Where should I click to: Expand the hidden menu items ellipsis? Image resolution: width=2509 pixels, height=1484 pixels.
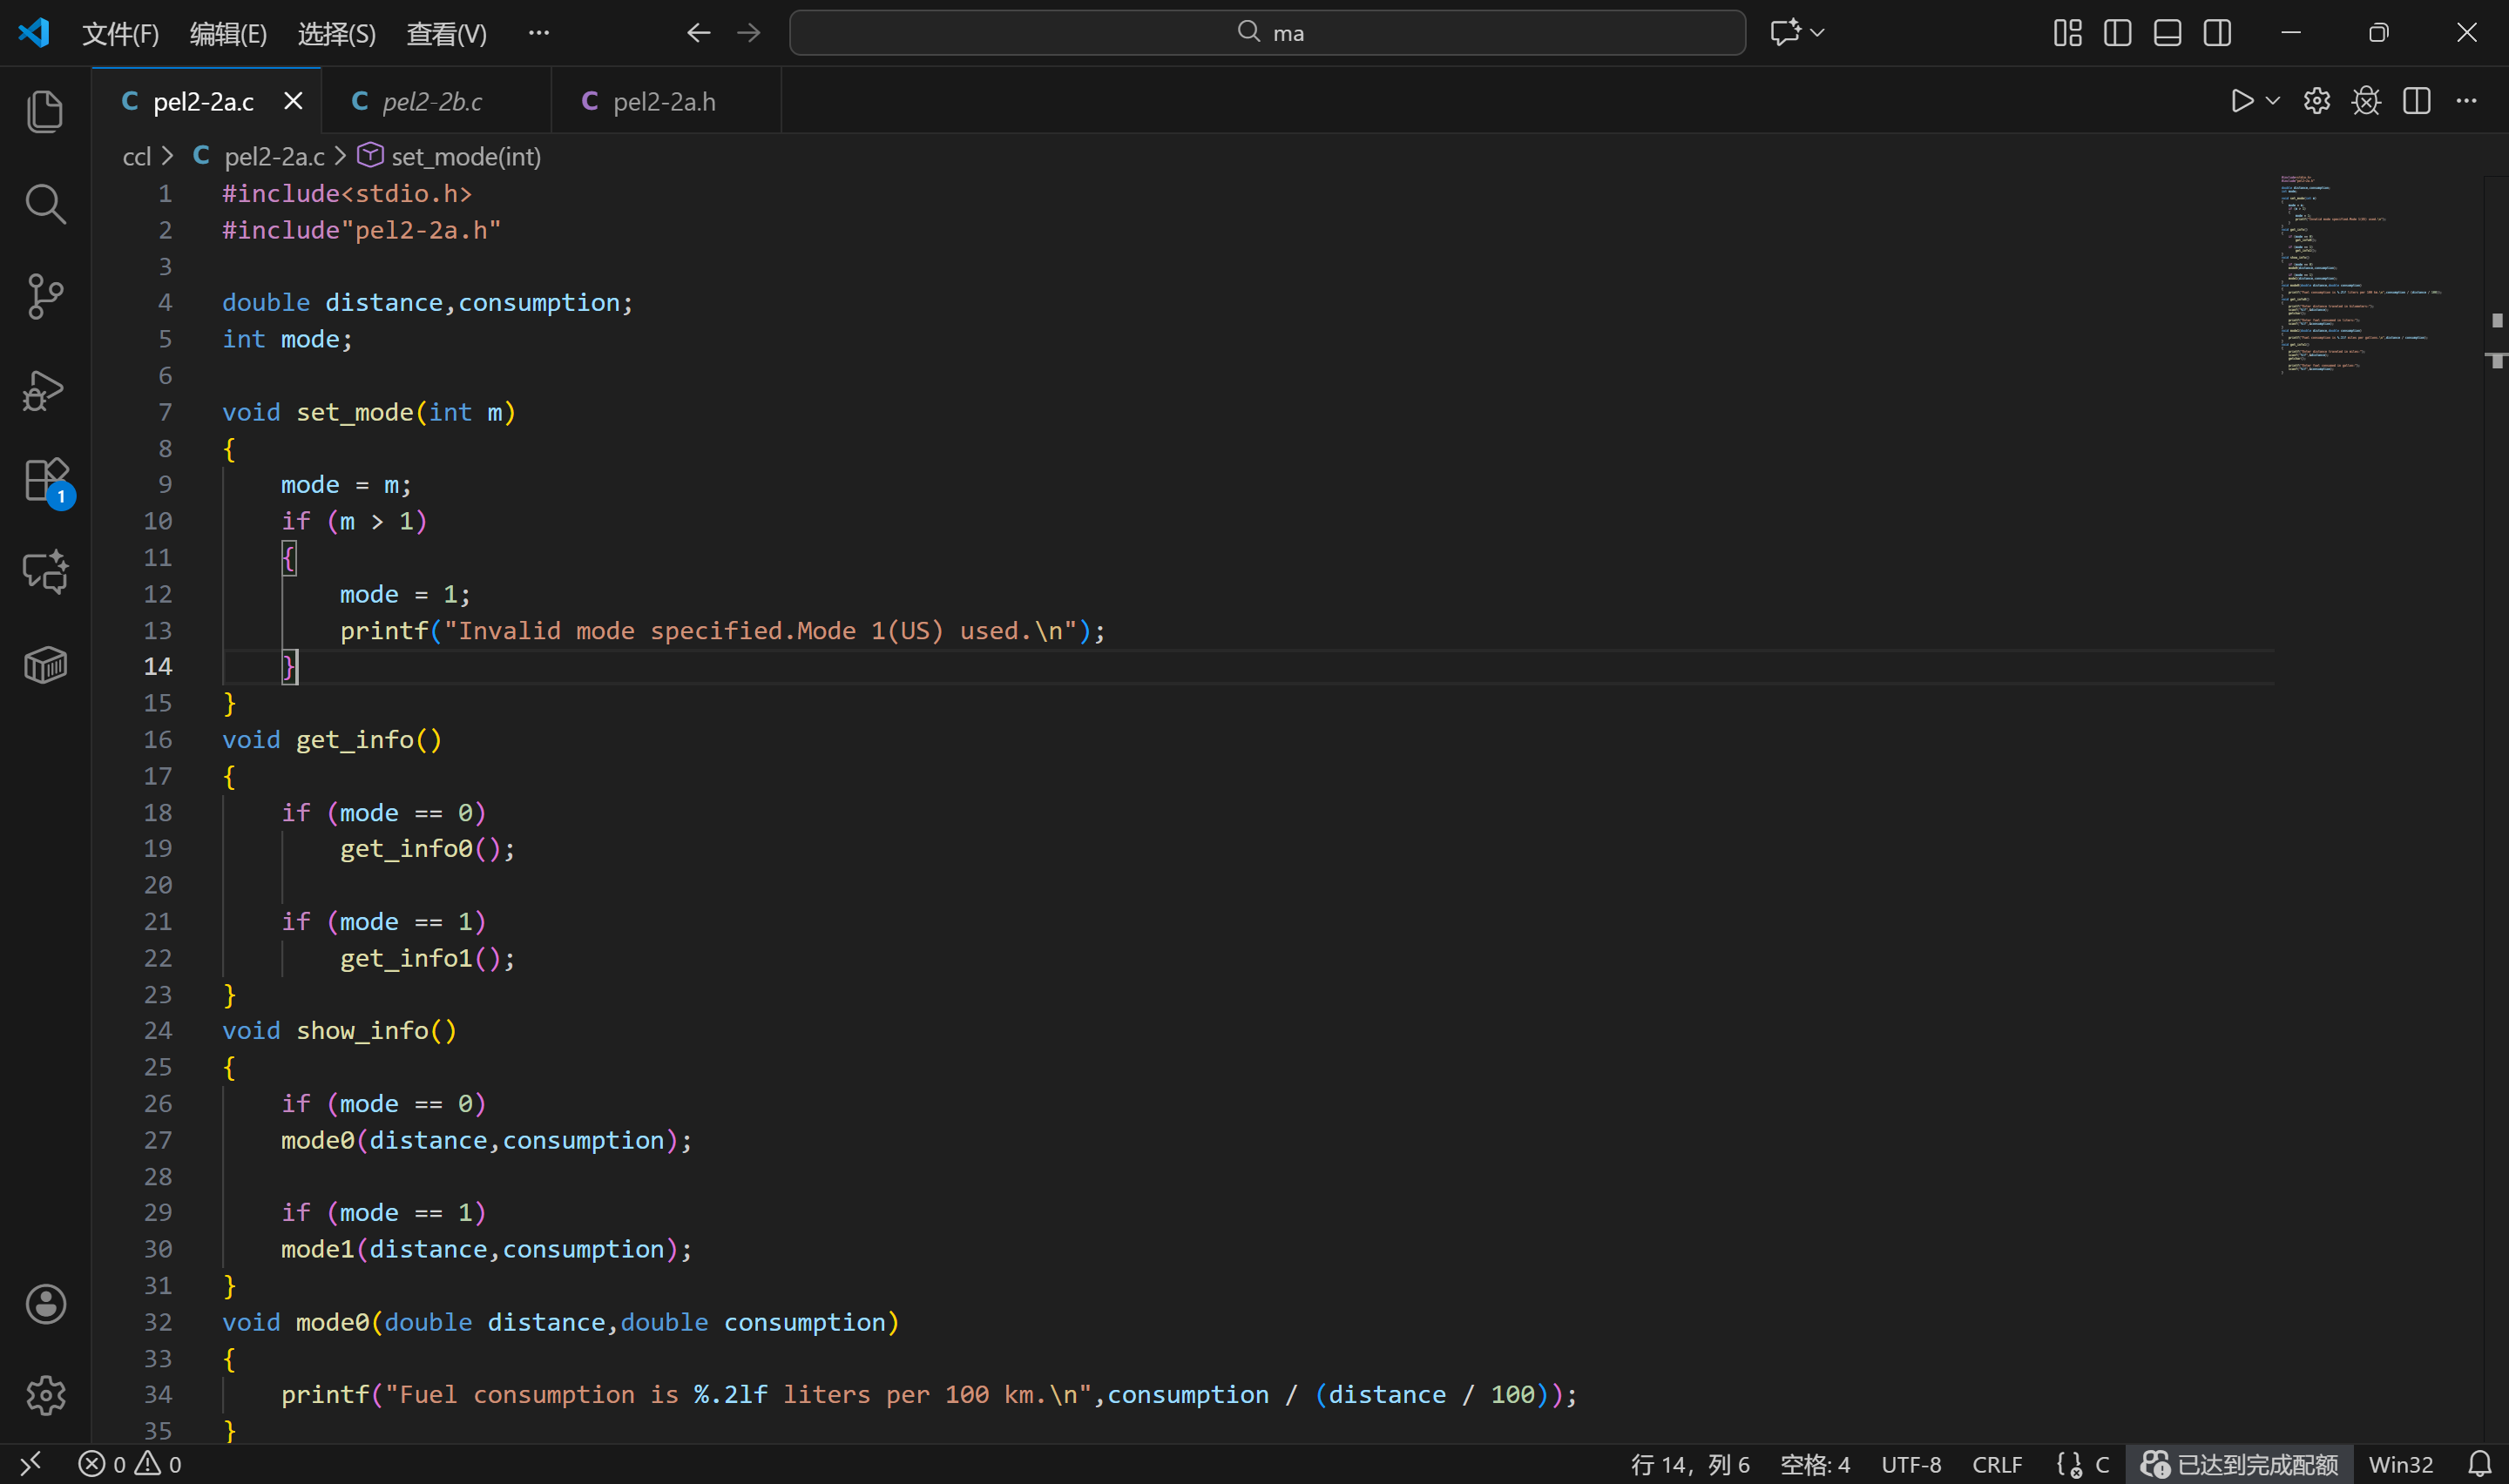(x=538, y=33)
